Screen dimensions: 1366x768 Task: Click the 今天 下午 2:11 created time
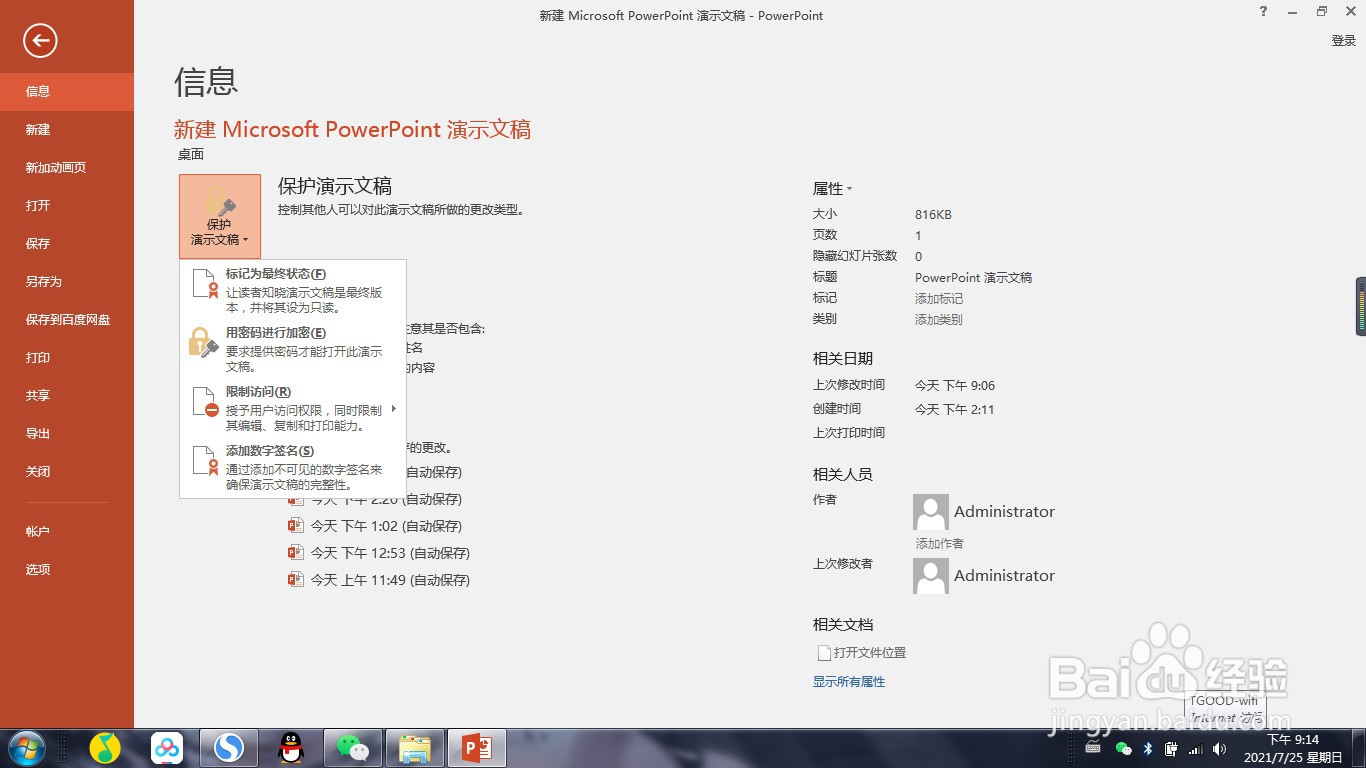(x=955, y=409)
